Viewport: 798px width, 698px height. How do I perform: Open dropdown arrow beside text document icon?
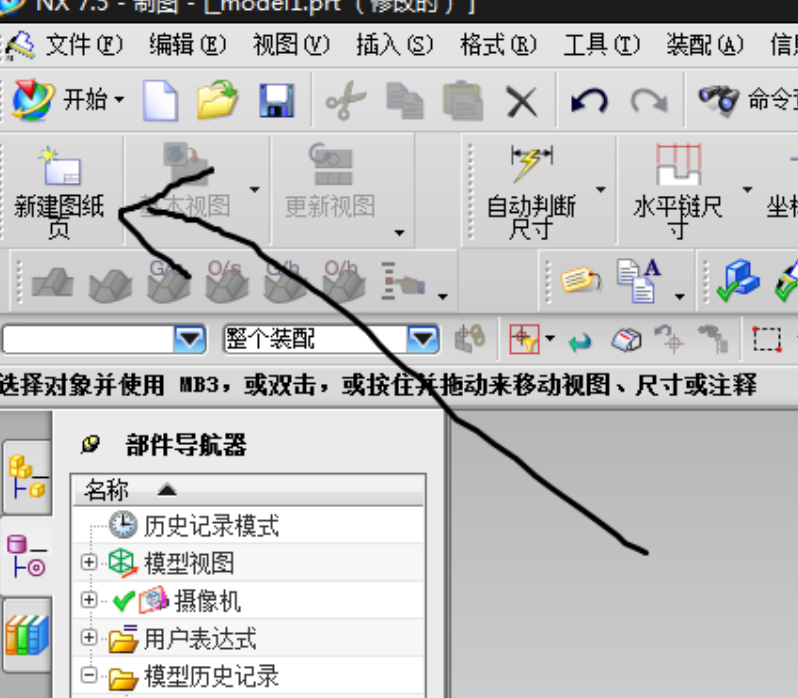click(x=680, y=297)
